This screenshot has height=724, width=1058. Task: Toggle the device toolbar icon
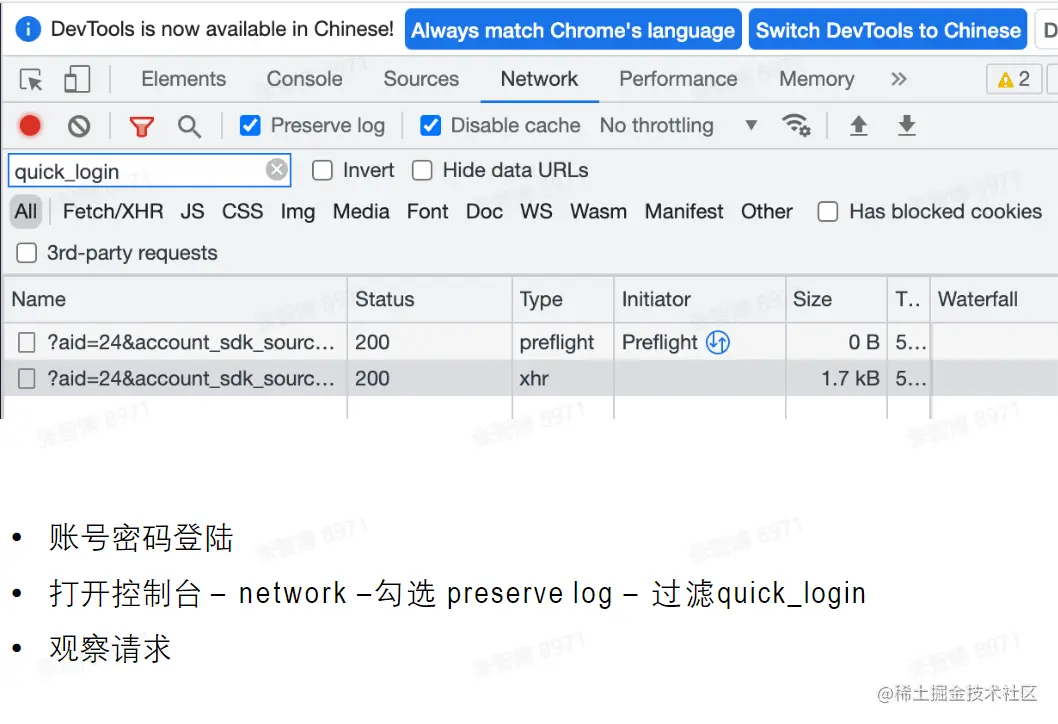(x=77, y=80)
